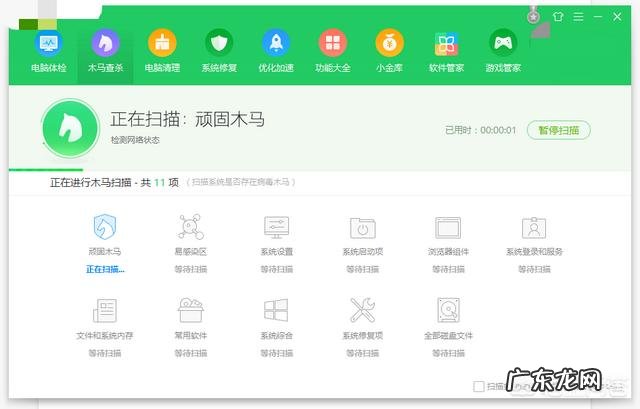
Task: Select the 文件和系统内存 document icon
Action: coord(105,311)
